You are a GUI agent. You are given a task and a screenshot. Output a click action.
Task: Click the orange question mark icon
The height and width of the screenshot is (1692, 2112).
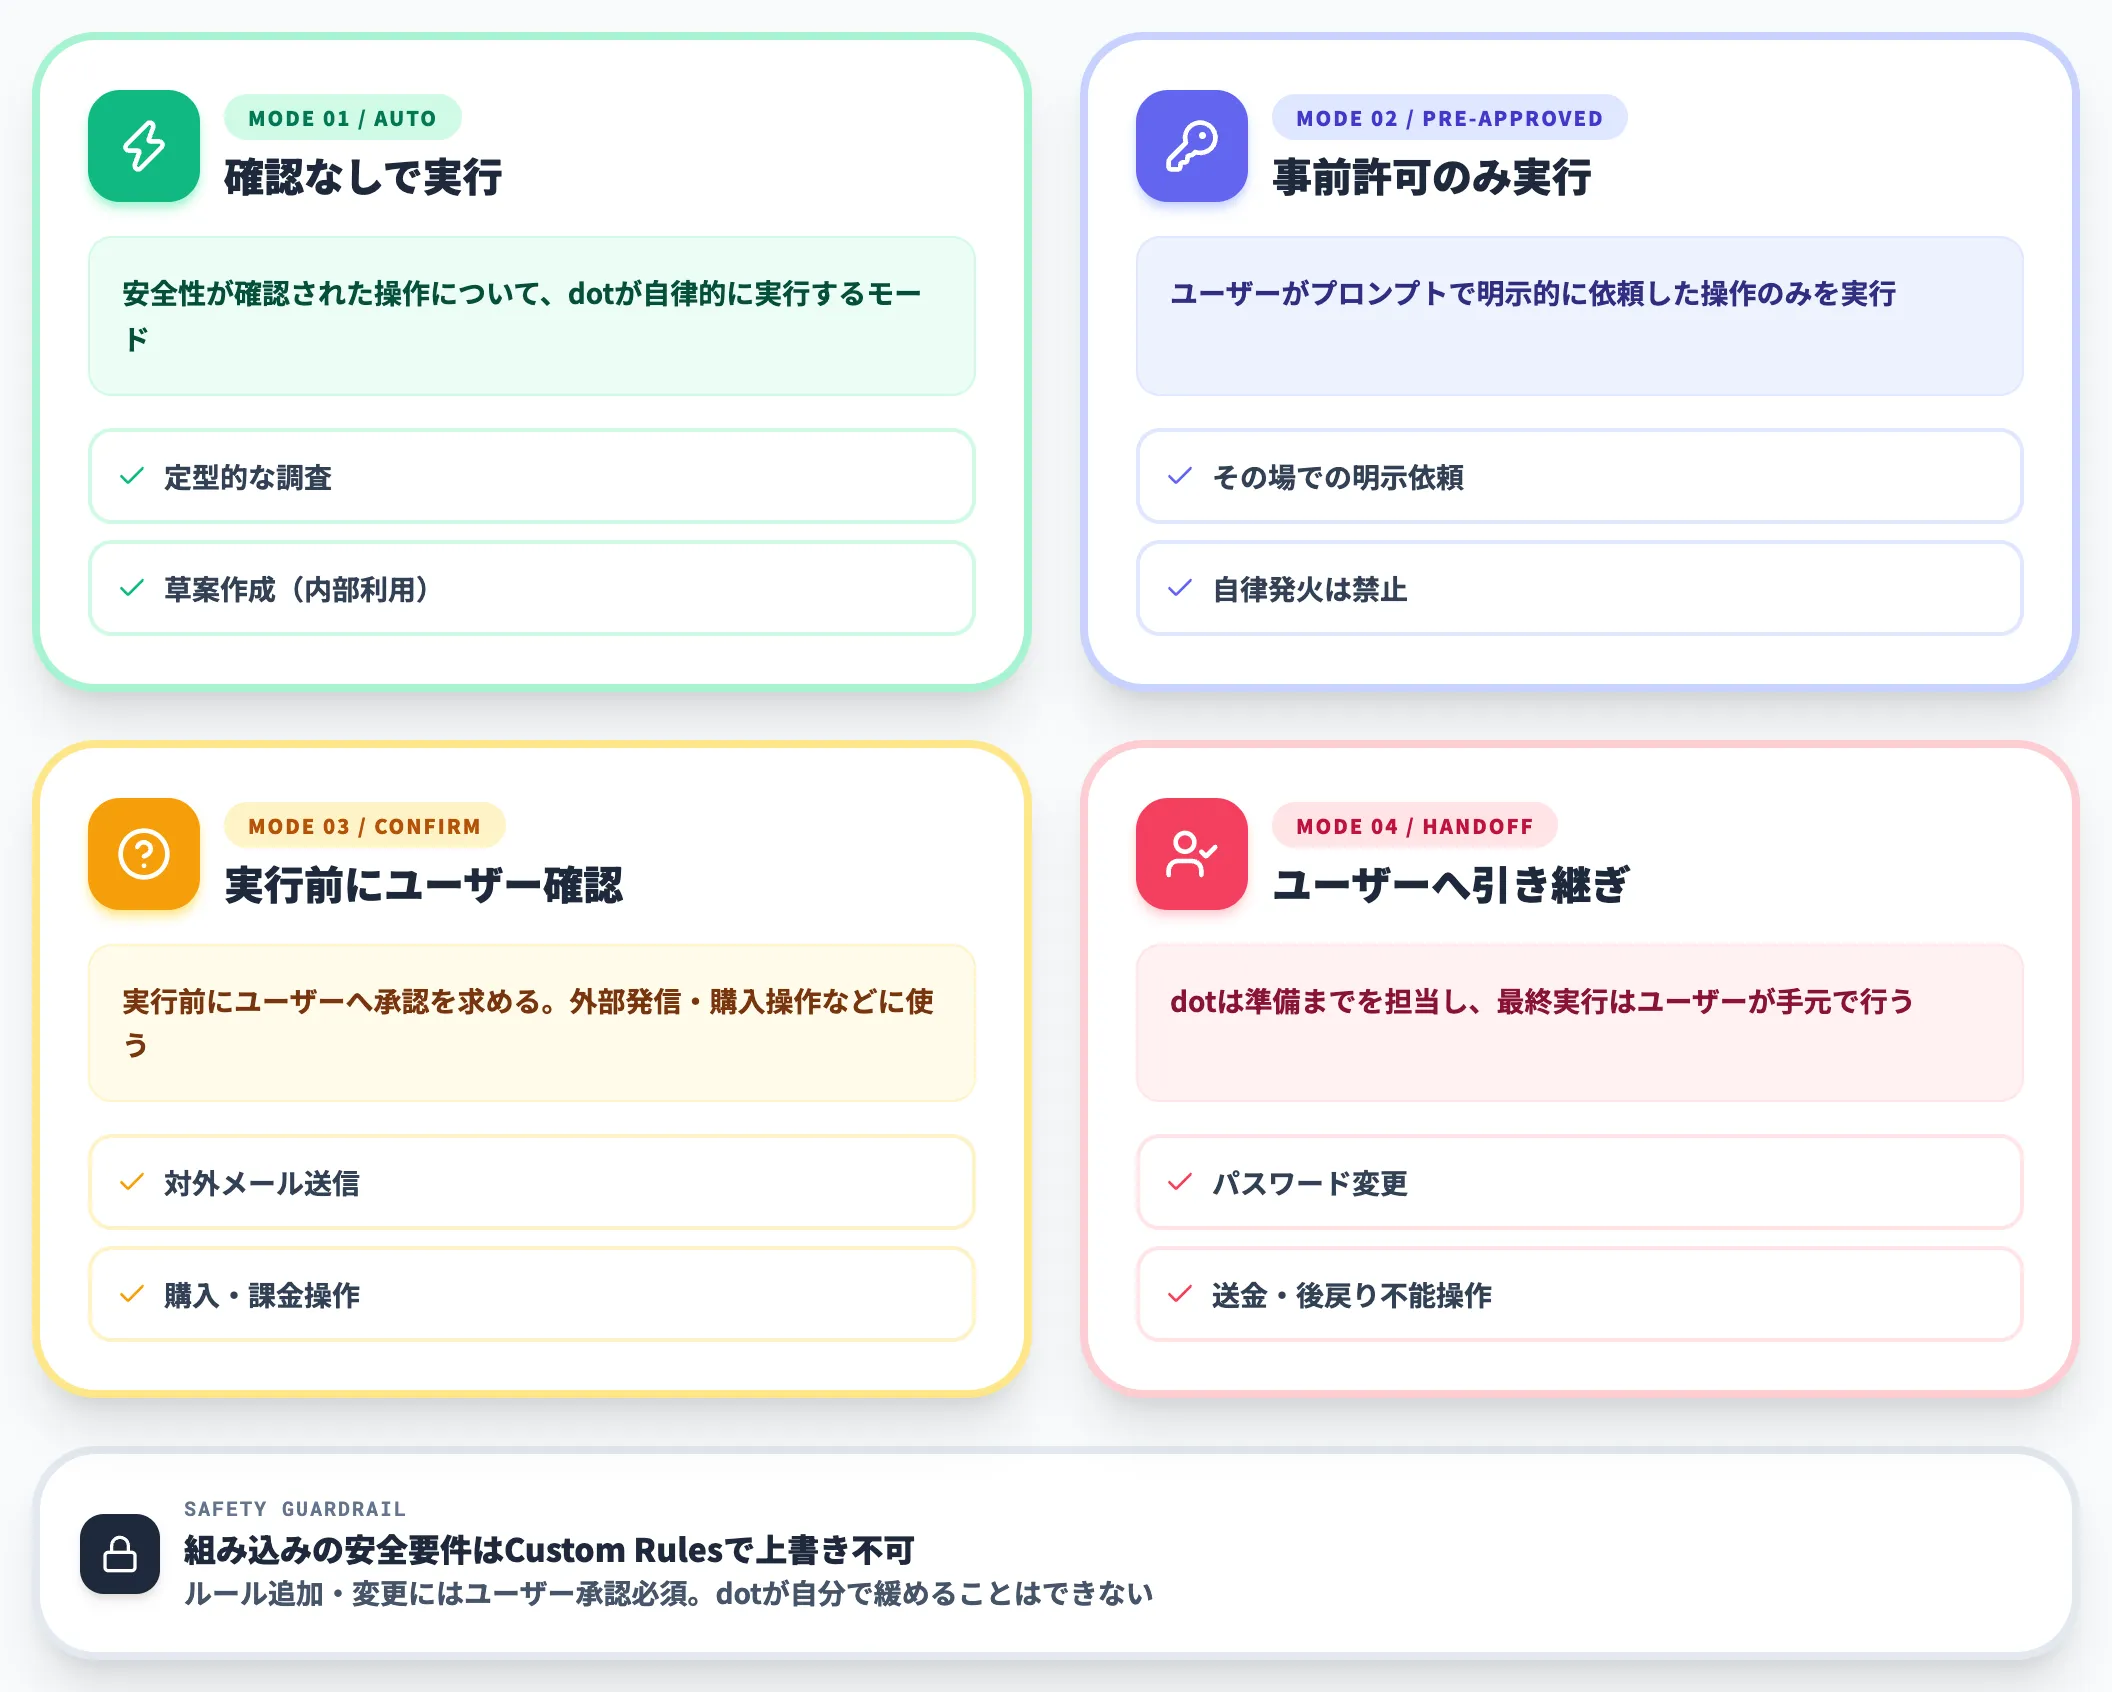tap(144, 854)
